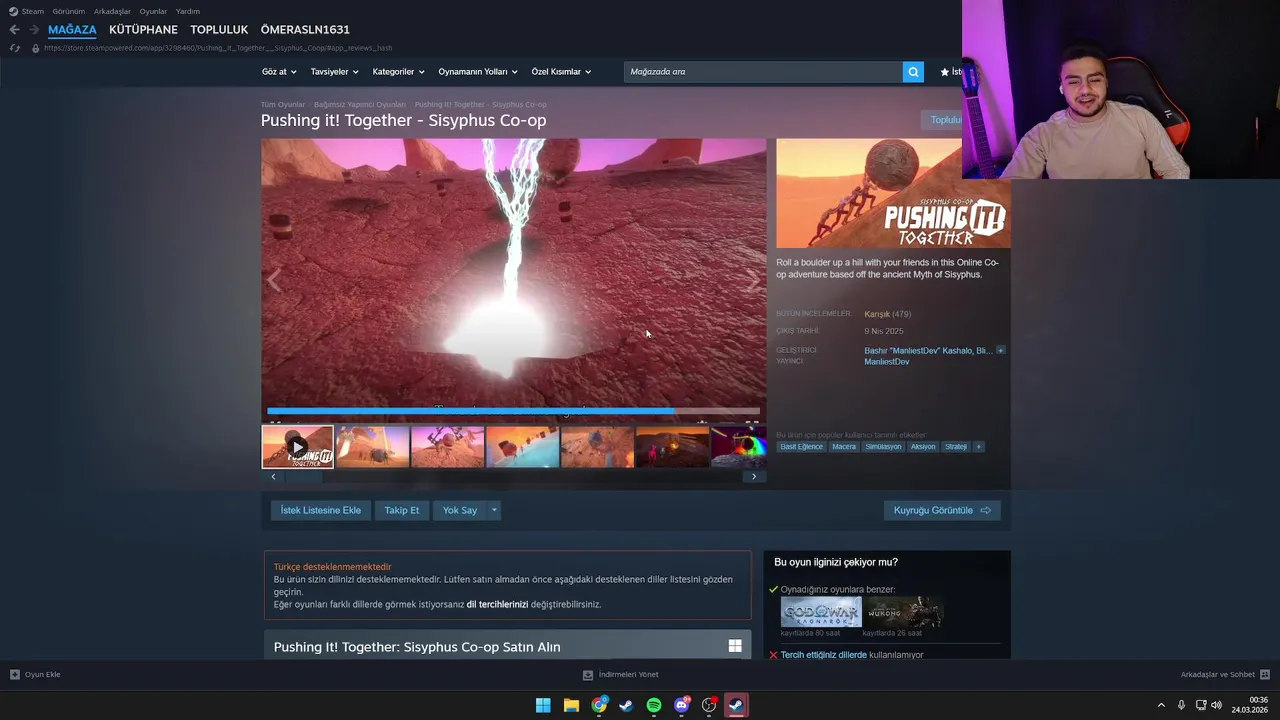This screenshot has width=1280, height=720.
Task: Switch to the KÜTÜPHANE tab
Action: click(x=143, y=30)
